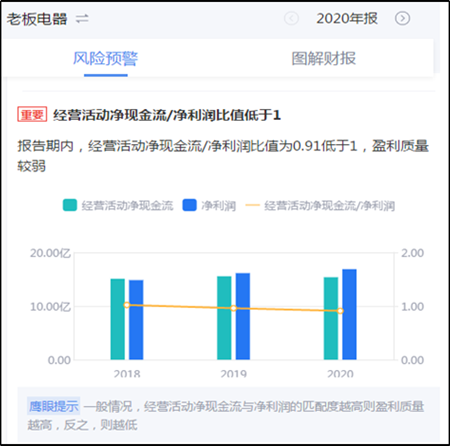Toggle the 净利润 blue legend

coord(209,206)
